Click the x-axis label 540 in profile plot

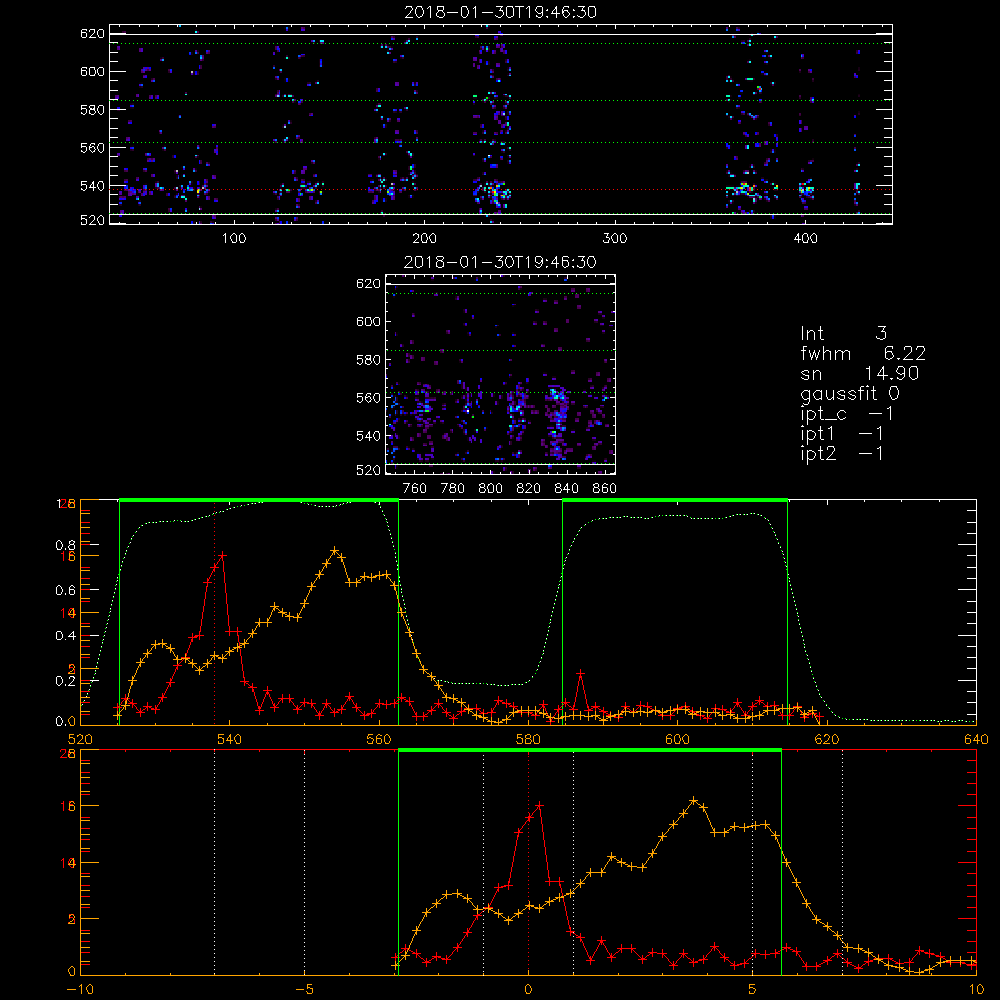coord(230,739)
